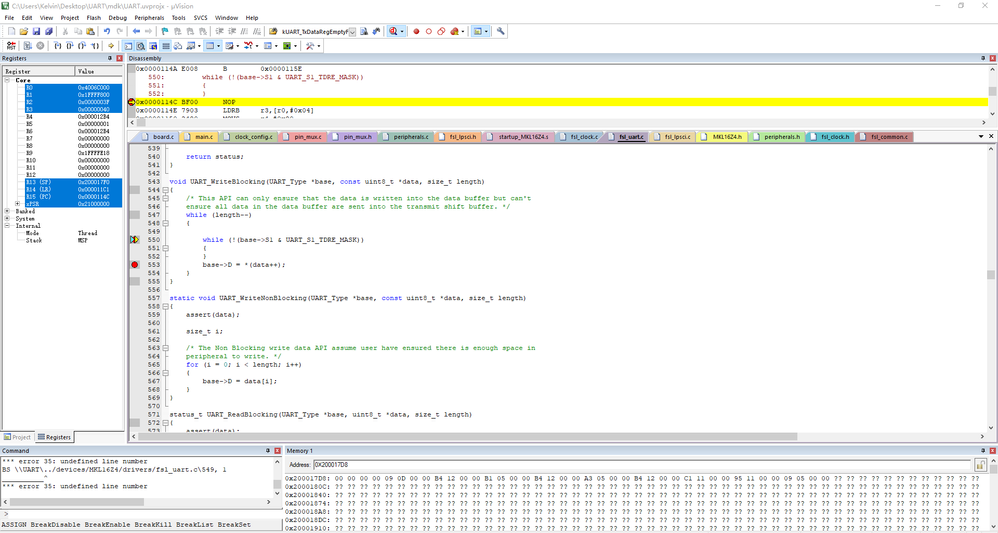Click the System Viewer window icon
998x533 pixels.
point(286,46)
